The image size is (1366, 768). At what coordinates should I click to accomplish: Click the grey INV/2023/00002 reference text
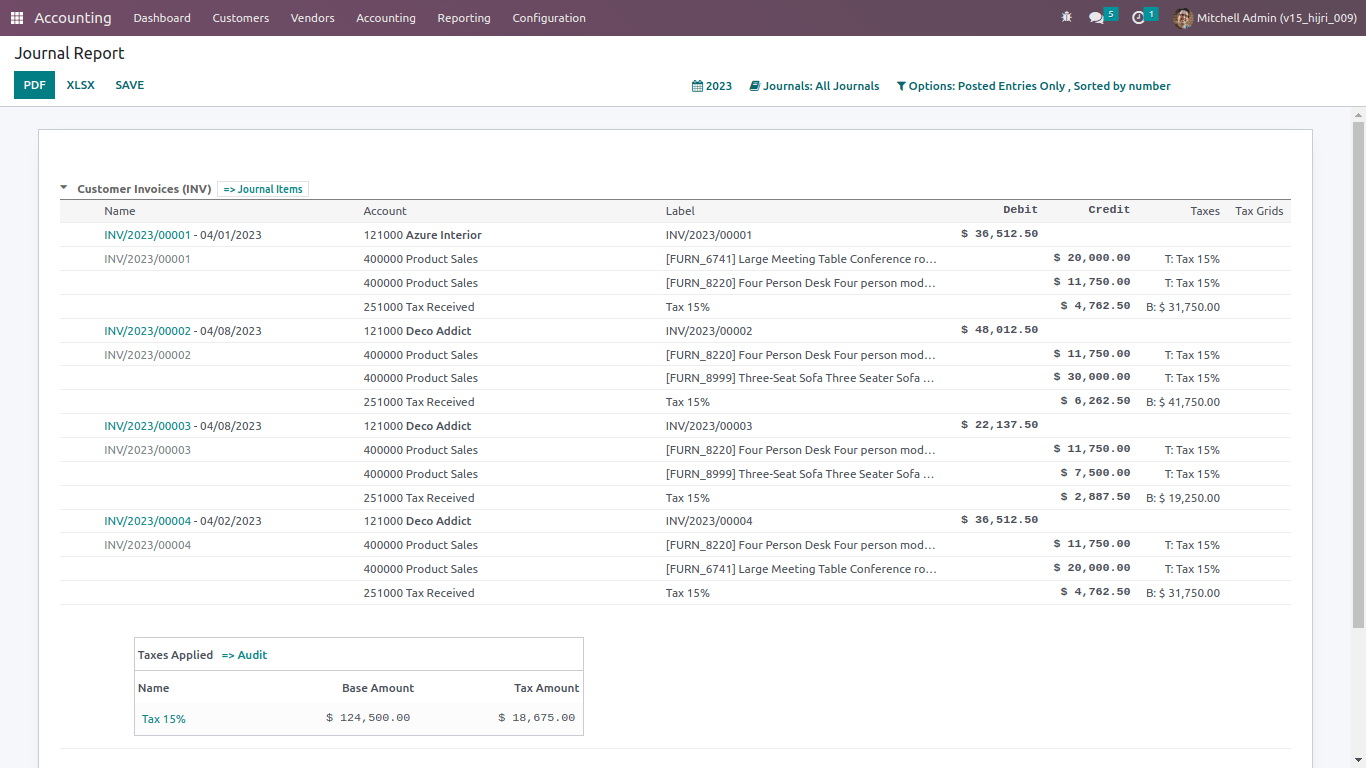click(147, 355)
